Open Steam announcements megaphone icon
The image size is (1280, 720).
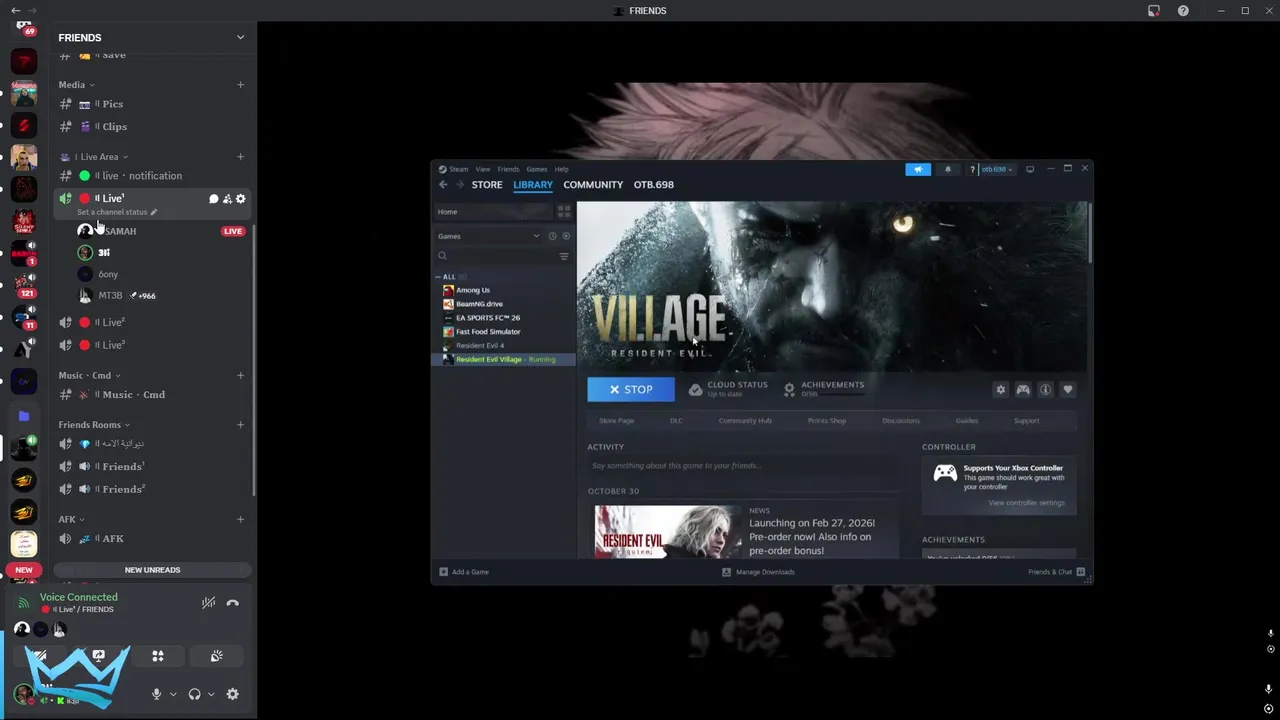918,169
